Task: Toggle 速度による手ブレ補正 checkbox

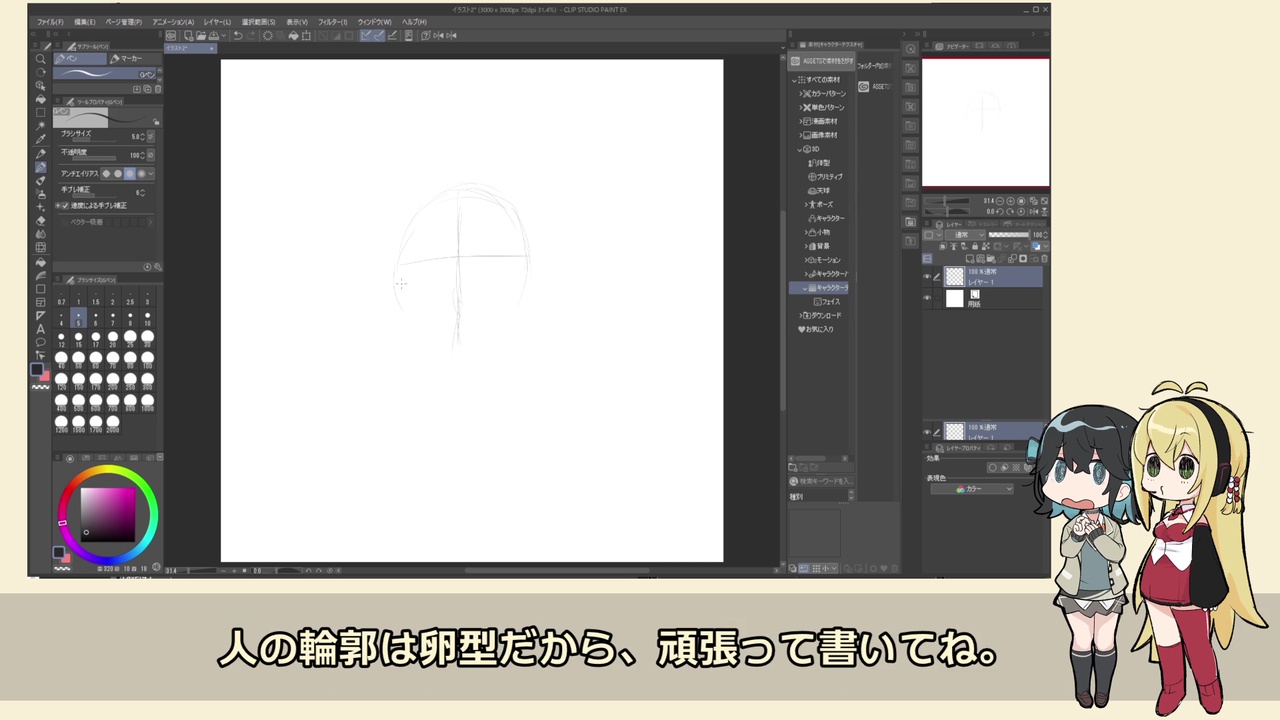Action: pos(63,205)
